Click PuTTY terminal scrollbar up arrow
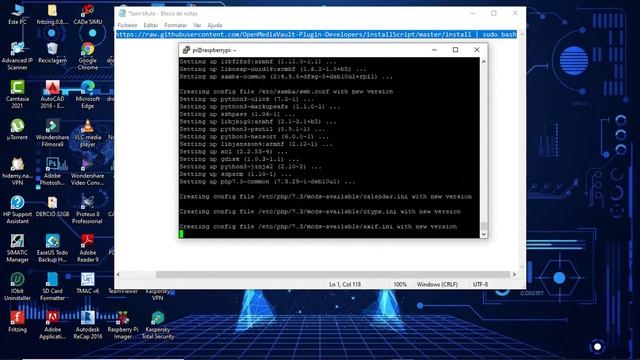This screenshot has height=360, width=640. pos(484,61)
